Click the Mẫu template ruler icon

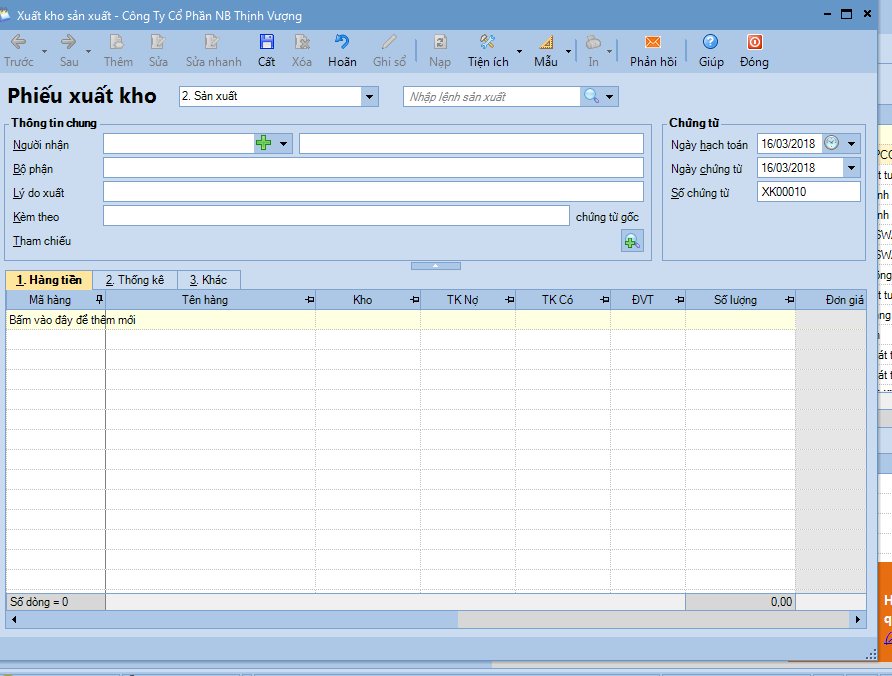tap(546, 42)
